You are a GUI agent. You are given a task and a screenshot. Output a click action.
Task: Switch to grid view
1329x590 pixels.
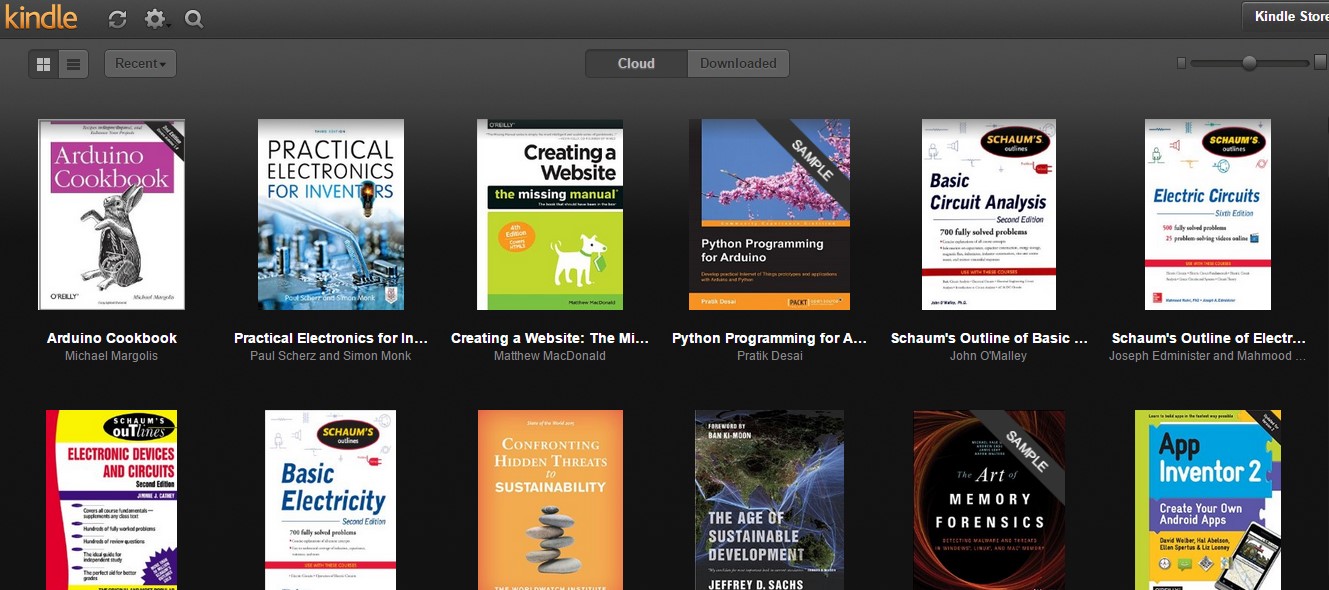click(43, 64)
